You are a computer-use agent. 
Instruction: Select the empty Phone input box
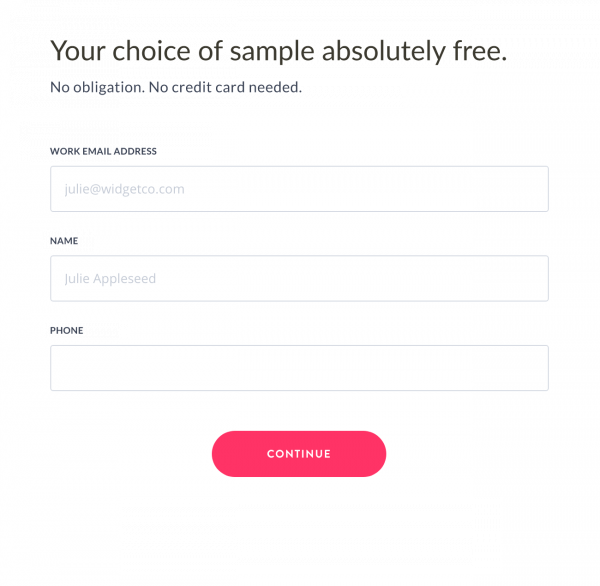tap(299, 368)
